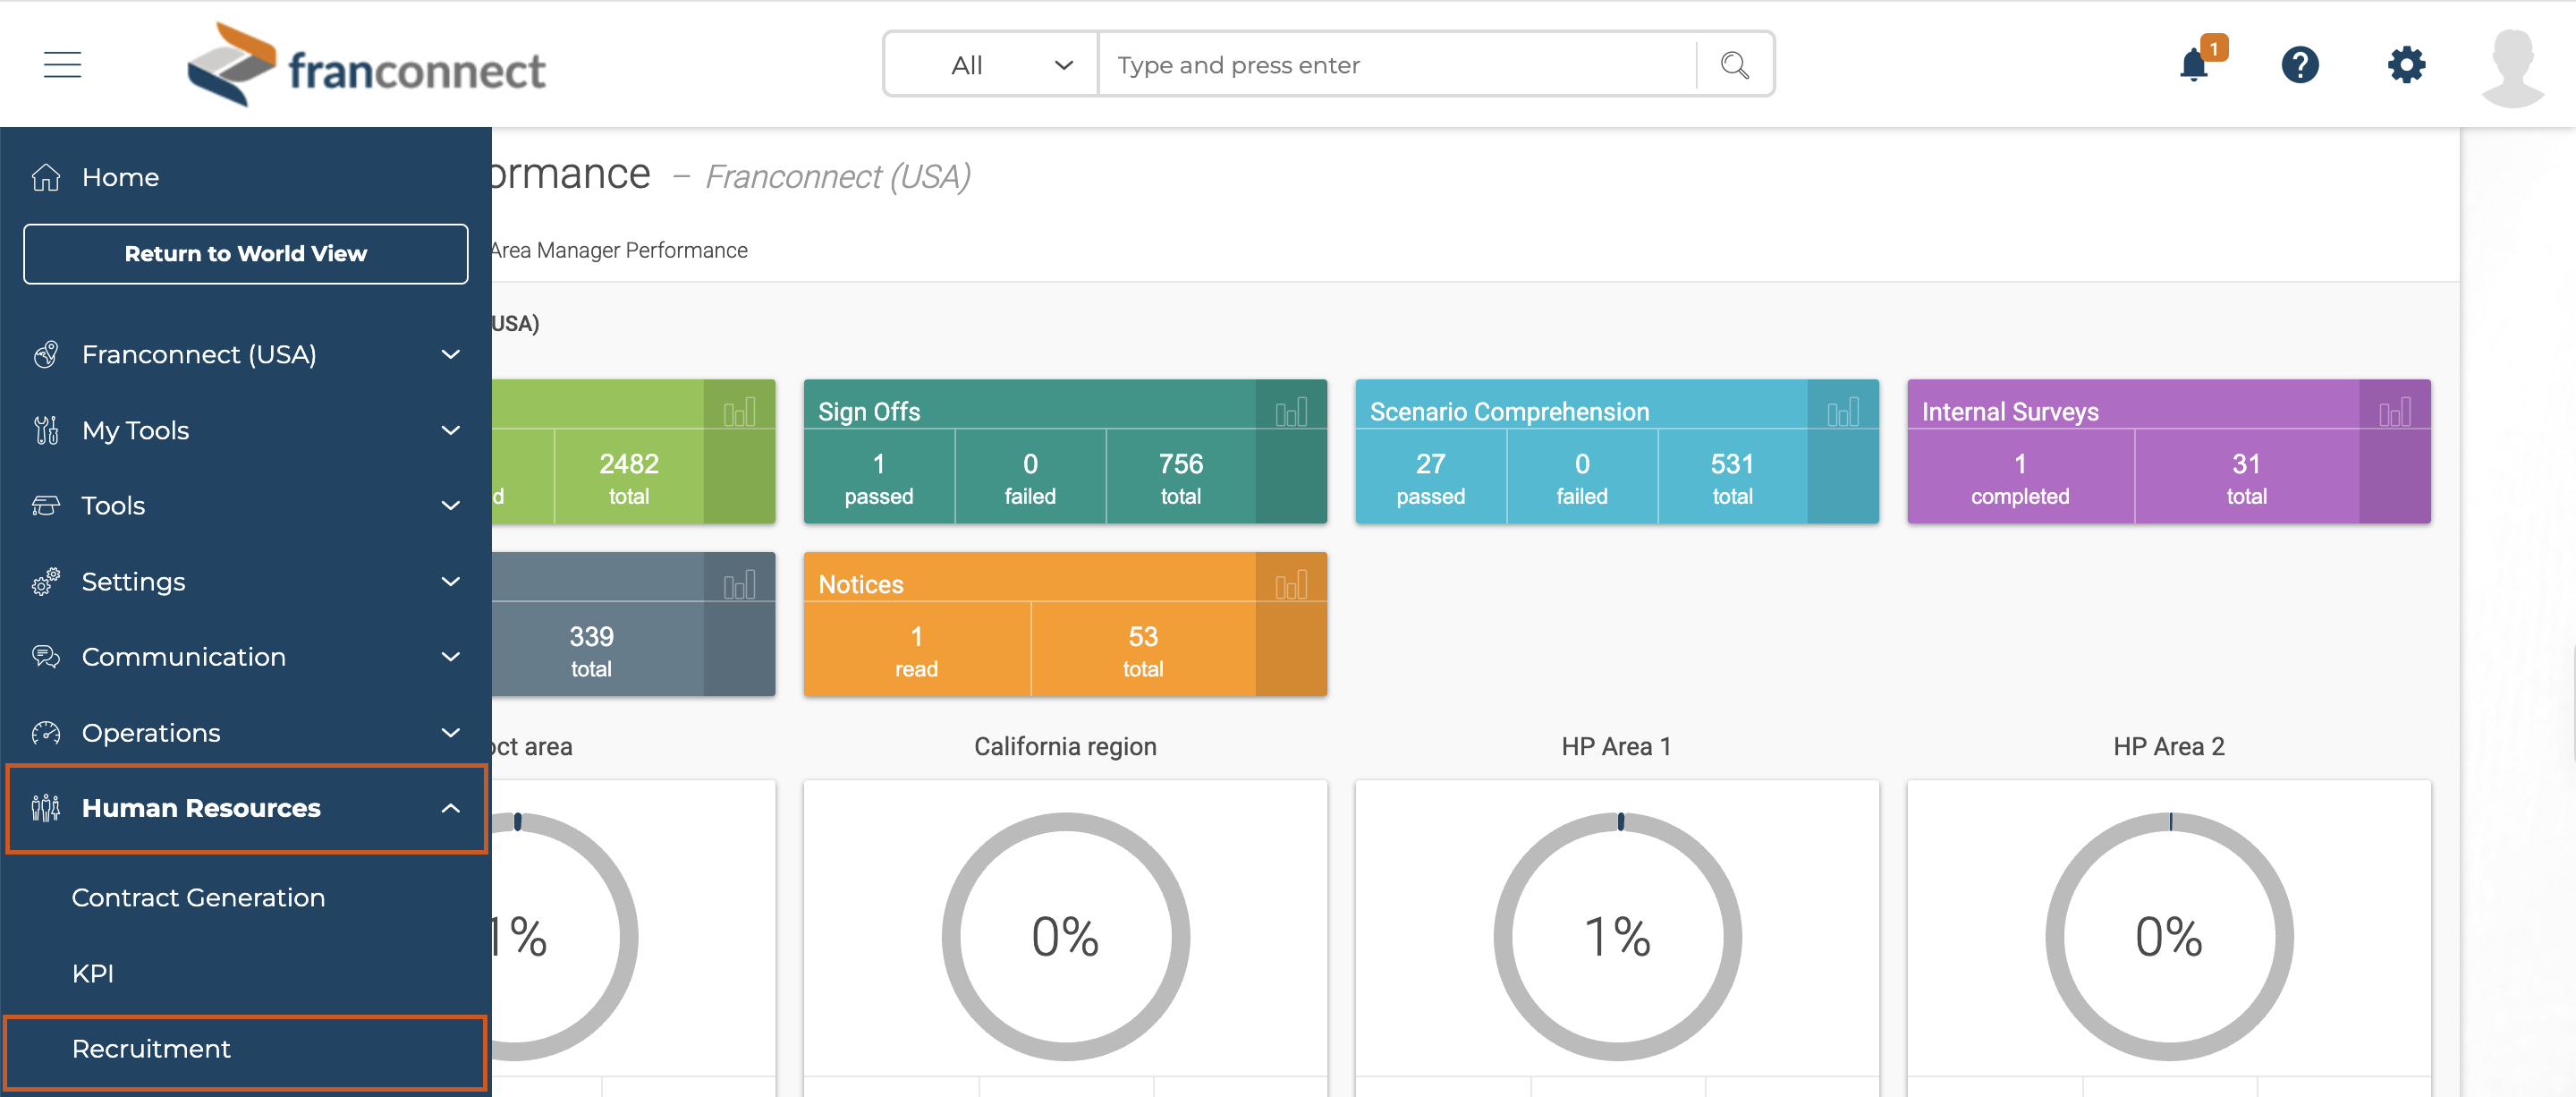Open KPI submenu item
This screenshot has width=2576, height=1097.
pyautogui.click(x=93, y=974)
